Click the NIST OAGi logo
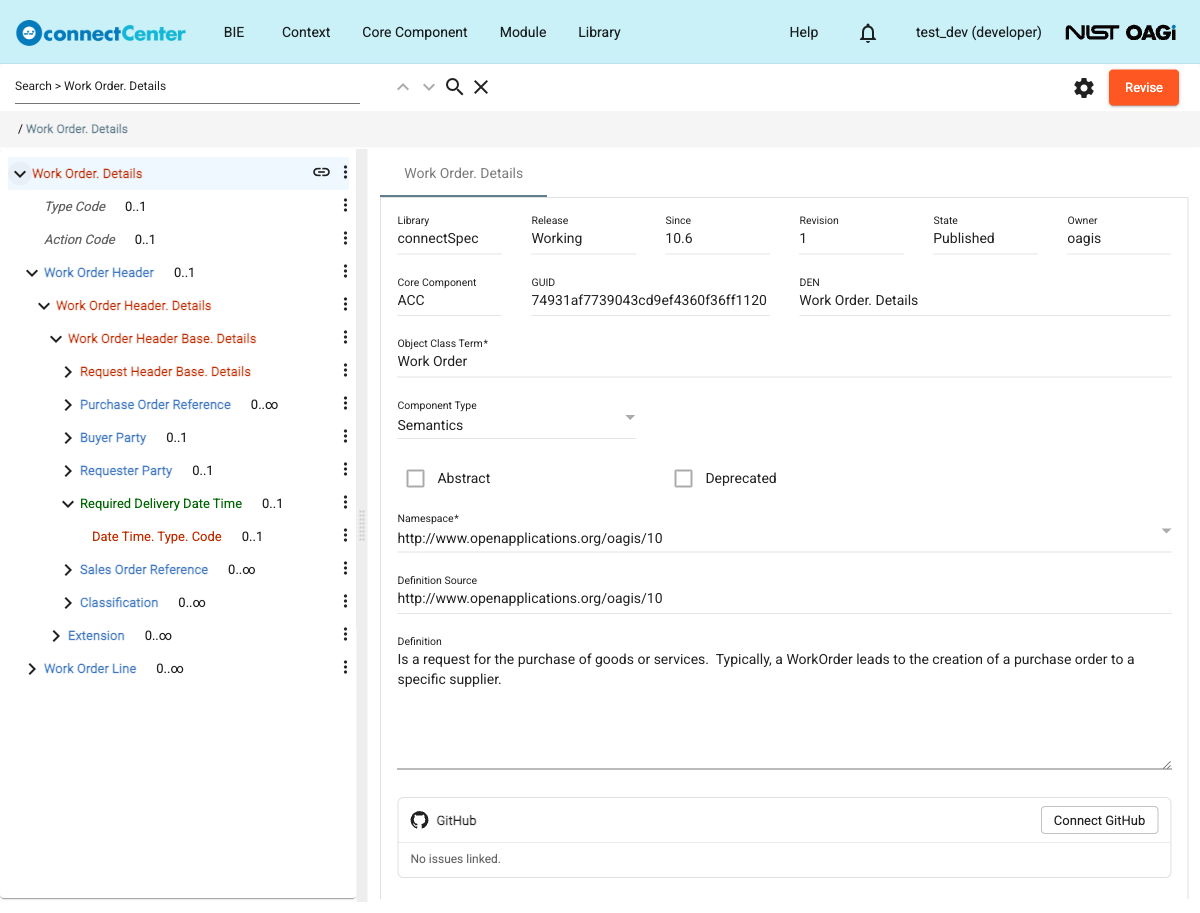 tap(1120, 32)
